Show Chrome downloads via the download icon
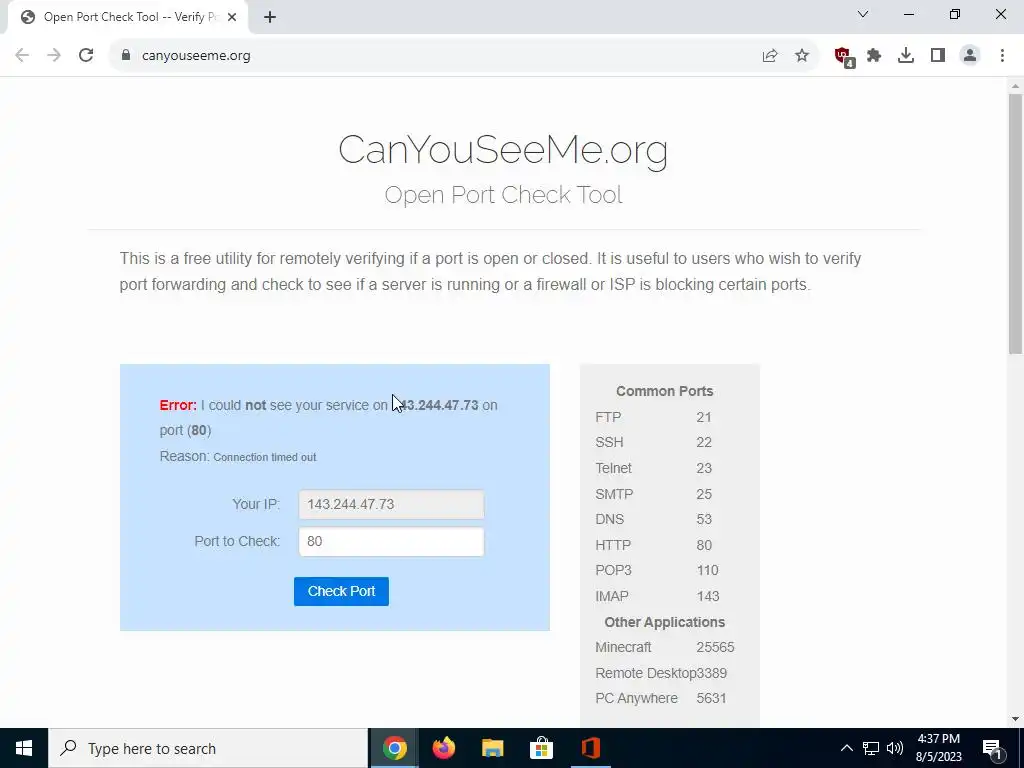 (906, 56)
